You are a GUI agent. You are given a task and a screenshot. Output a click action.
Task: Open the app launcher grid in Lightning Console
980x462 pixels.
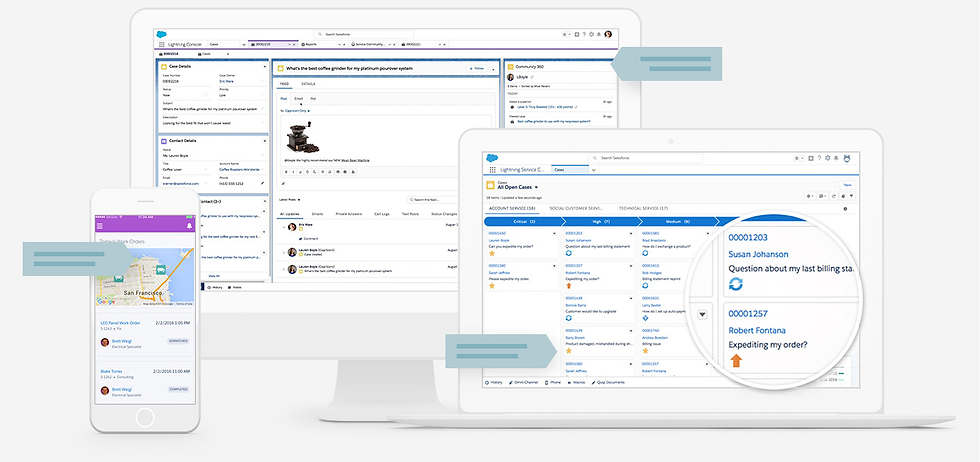[161, 44]
